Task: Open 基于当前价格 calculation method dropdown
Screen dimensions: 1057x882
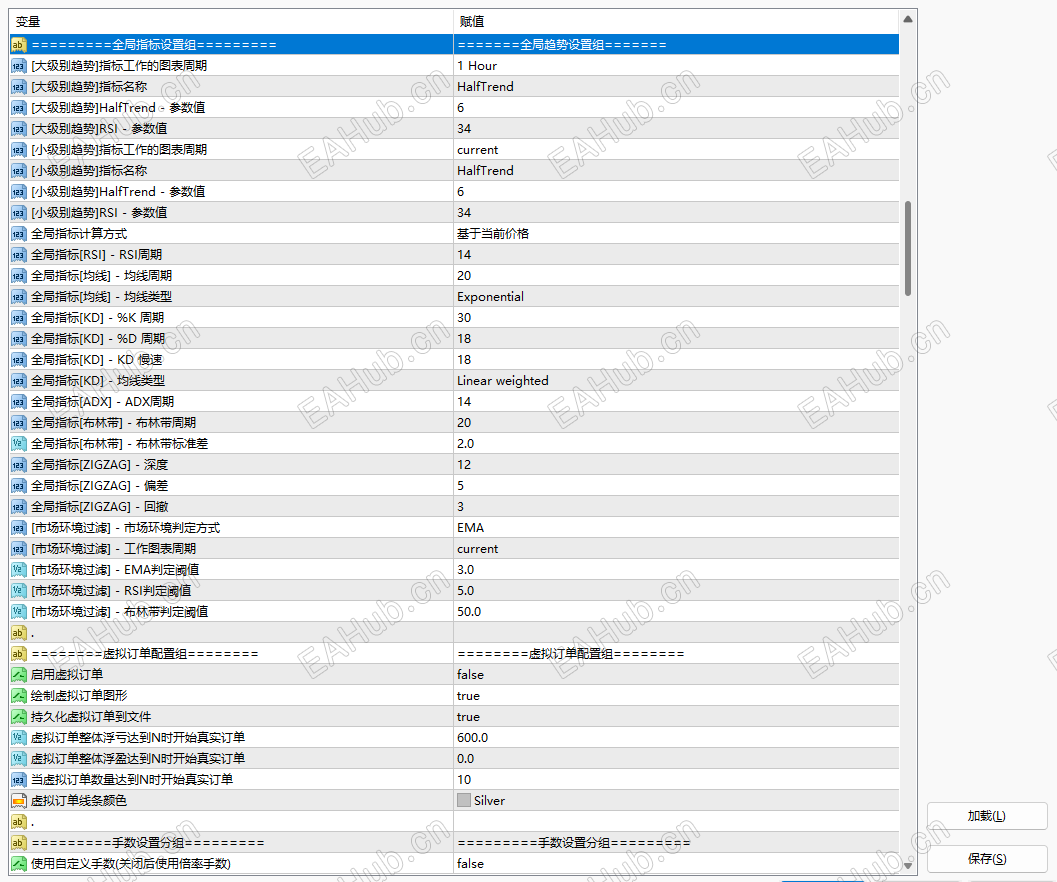Action: [676, 234]
